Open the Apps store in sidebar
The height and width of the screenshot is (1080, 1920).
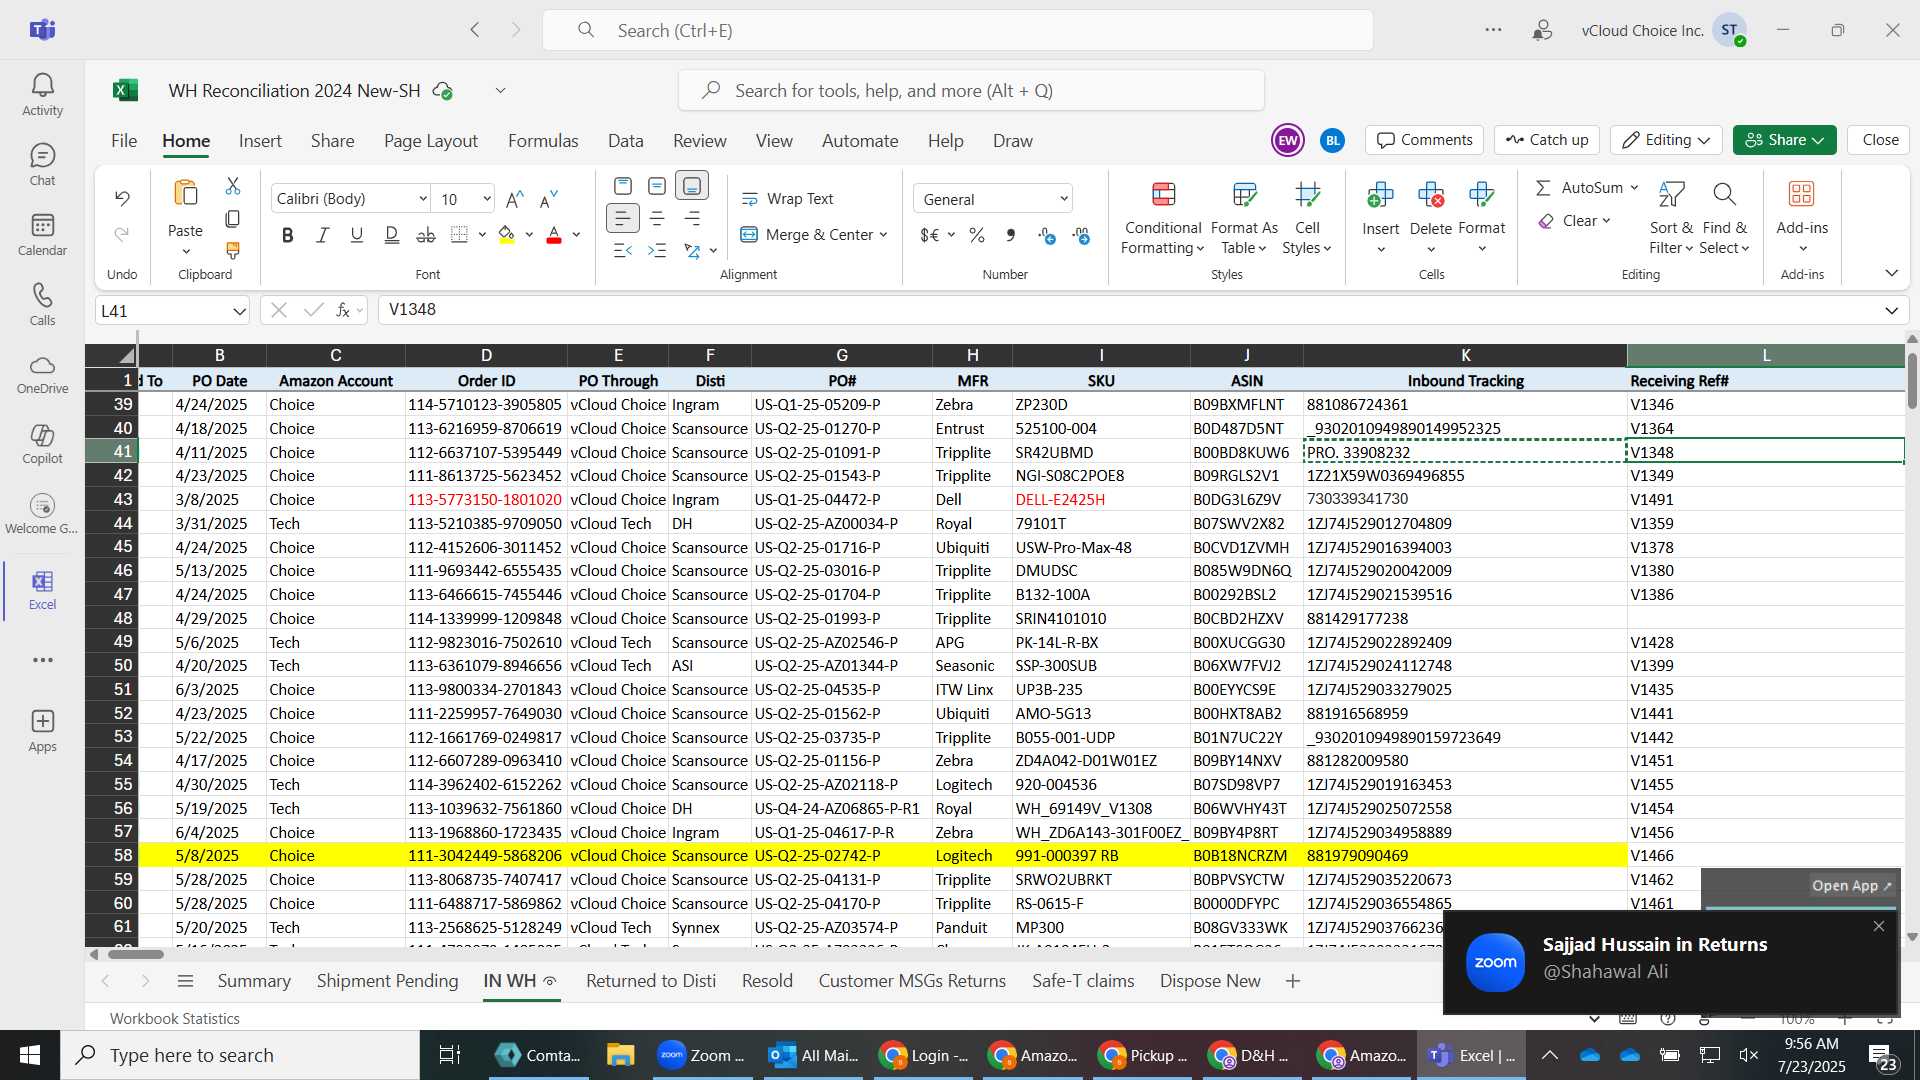(42, 731)
